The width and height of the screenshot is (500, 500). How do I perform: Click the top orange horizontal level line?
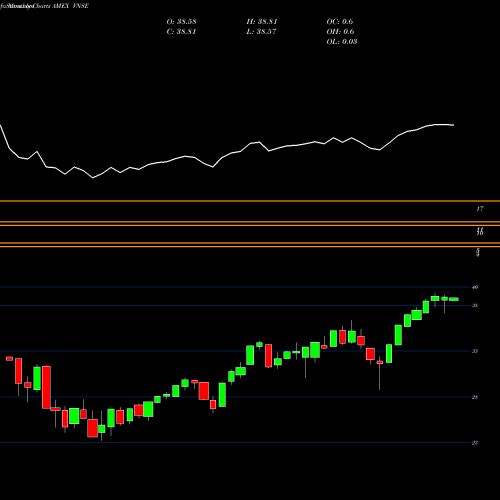click(x=250, y=201)
